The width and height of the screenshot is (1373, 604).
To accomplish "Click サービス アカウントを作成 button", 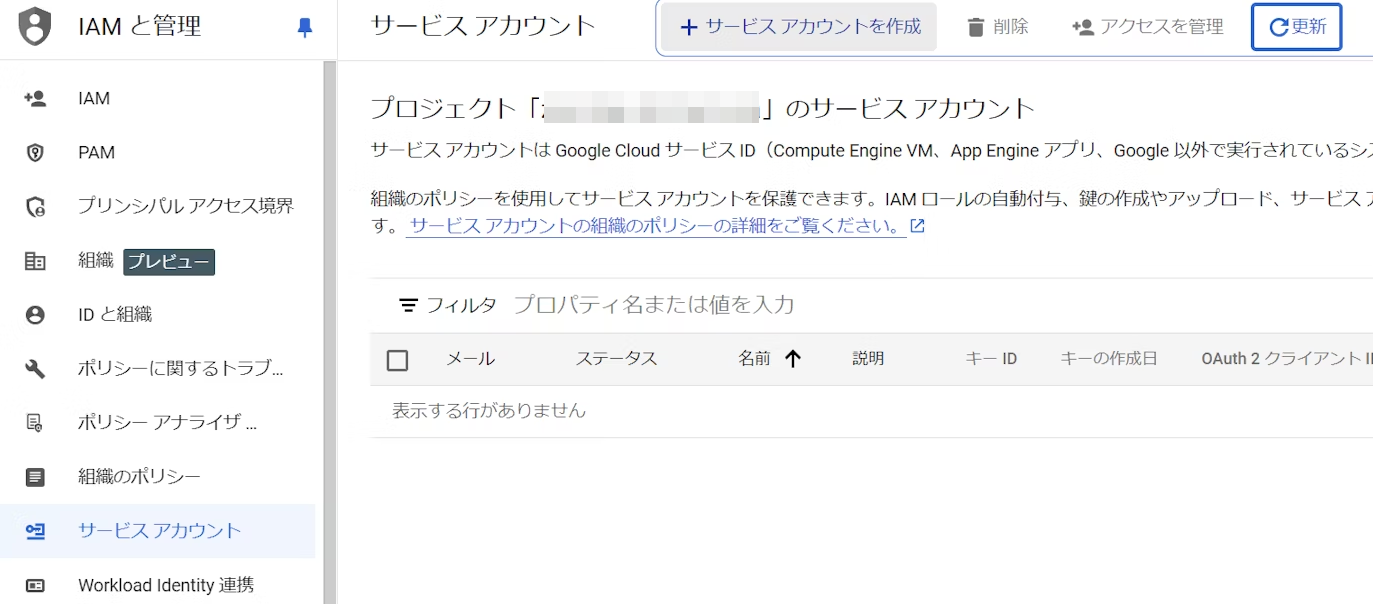I will click(799, 27).
